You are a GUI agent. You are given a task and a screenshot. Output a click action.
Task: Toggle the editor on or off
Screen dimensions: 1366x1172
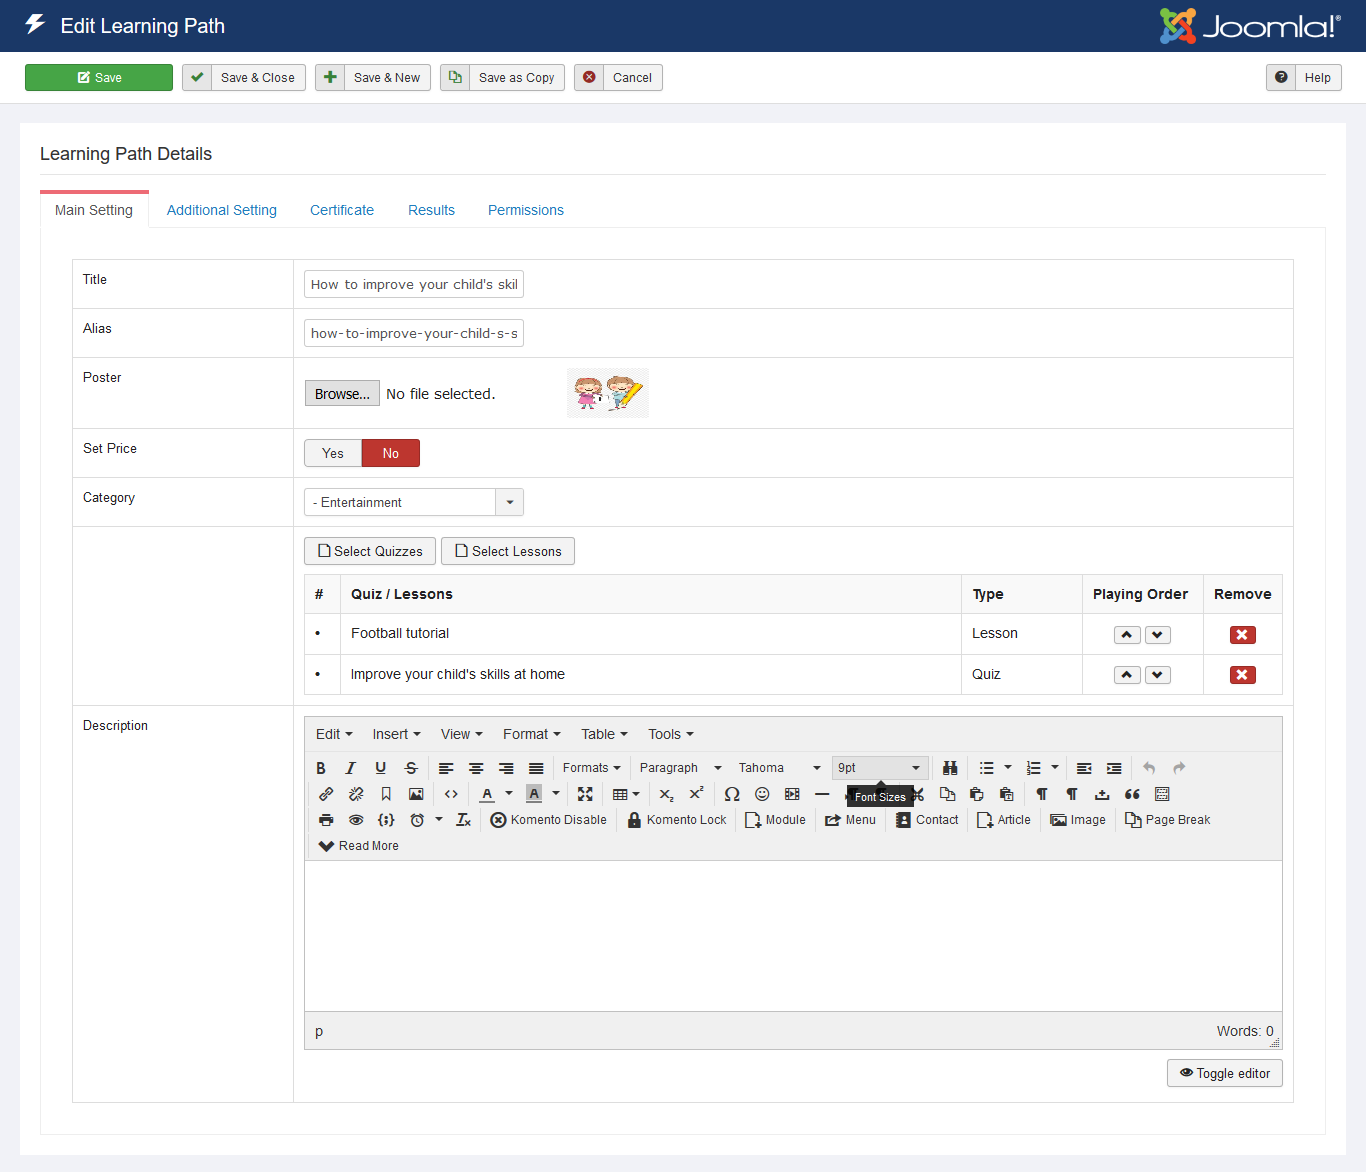1224,1073
